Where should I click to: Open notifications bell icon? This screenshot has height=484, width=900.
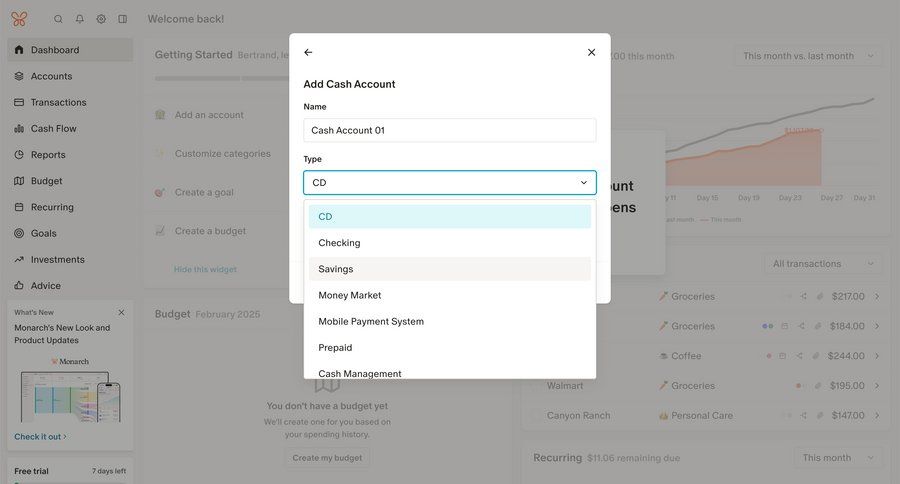pos(80,19)
